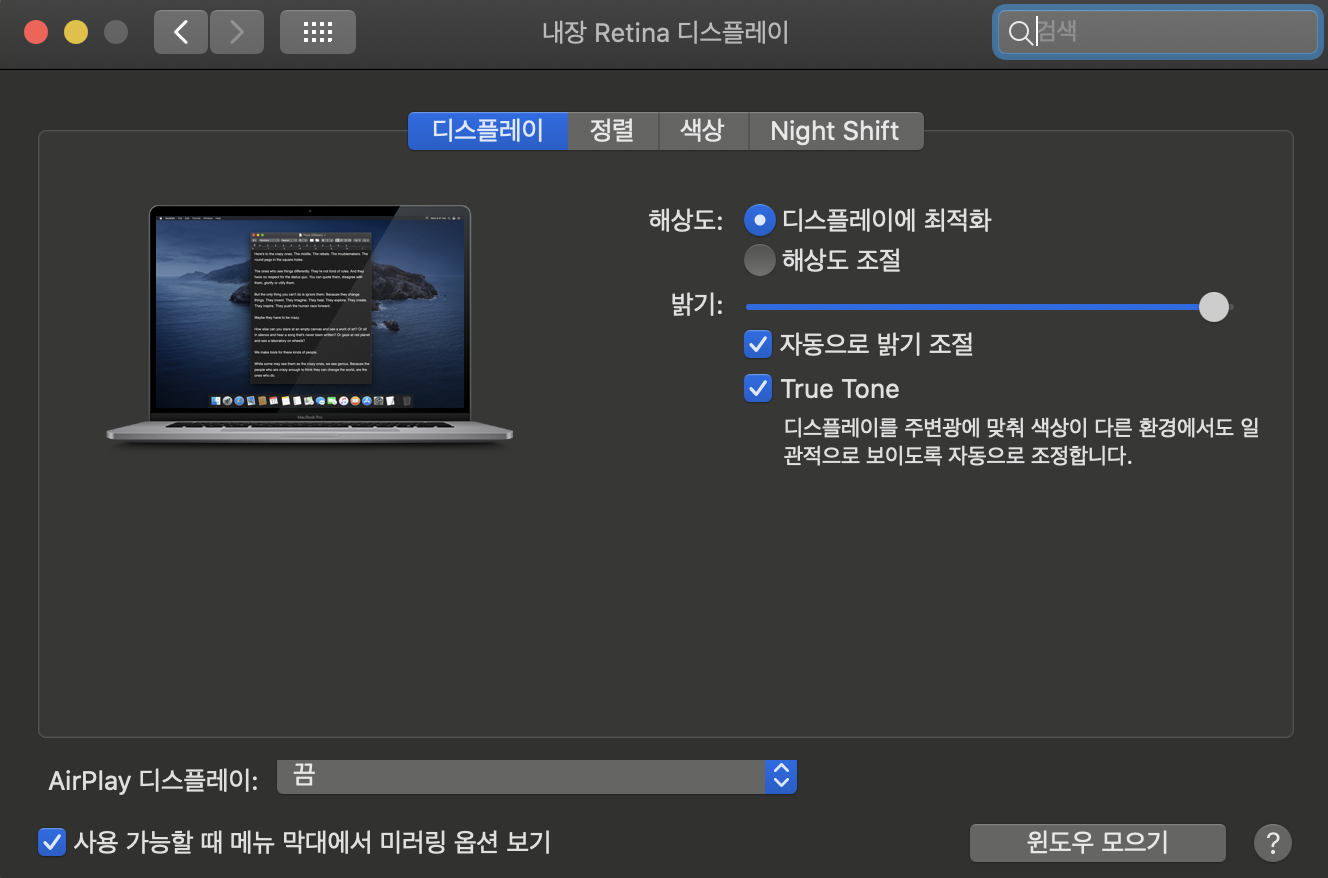Viewport: 1328px width, 878px height.
Task: Focus the 검색 search field
Action: [x=1159, y=33]
